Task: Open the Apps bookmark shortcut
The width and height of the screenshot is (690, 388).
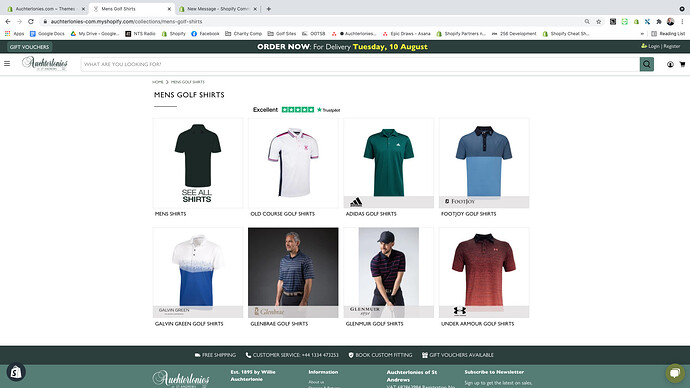Action: (x=15, y=33)
